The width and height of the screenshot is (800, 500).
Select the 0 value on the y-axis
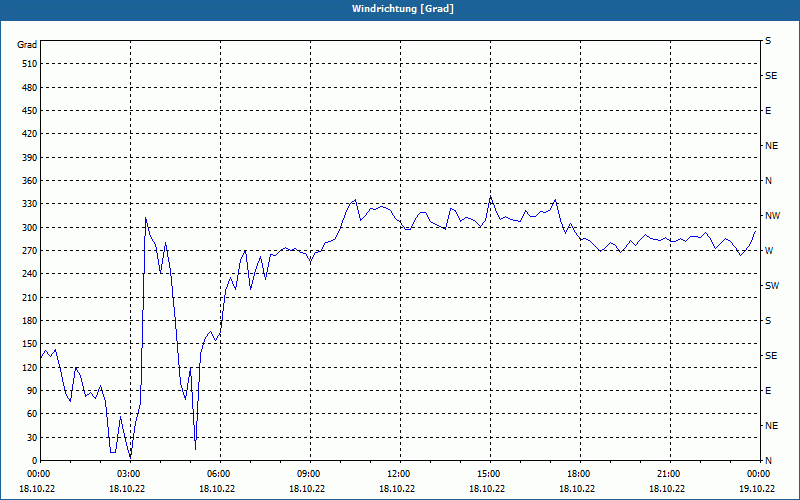pos(34,461)
